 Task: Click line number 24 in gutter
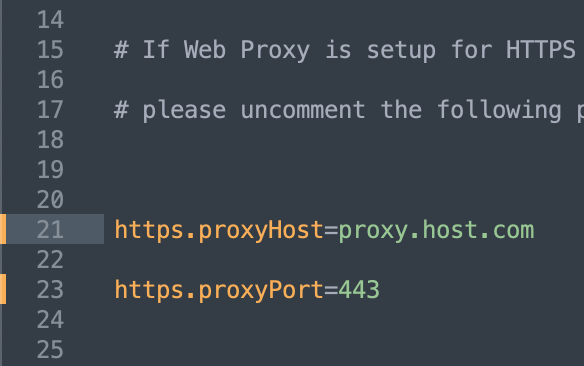pyautogui.click(x=51, y=319)
